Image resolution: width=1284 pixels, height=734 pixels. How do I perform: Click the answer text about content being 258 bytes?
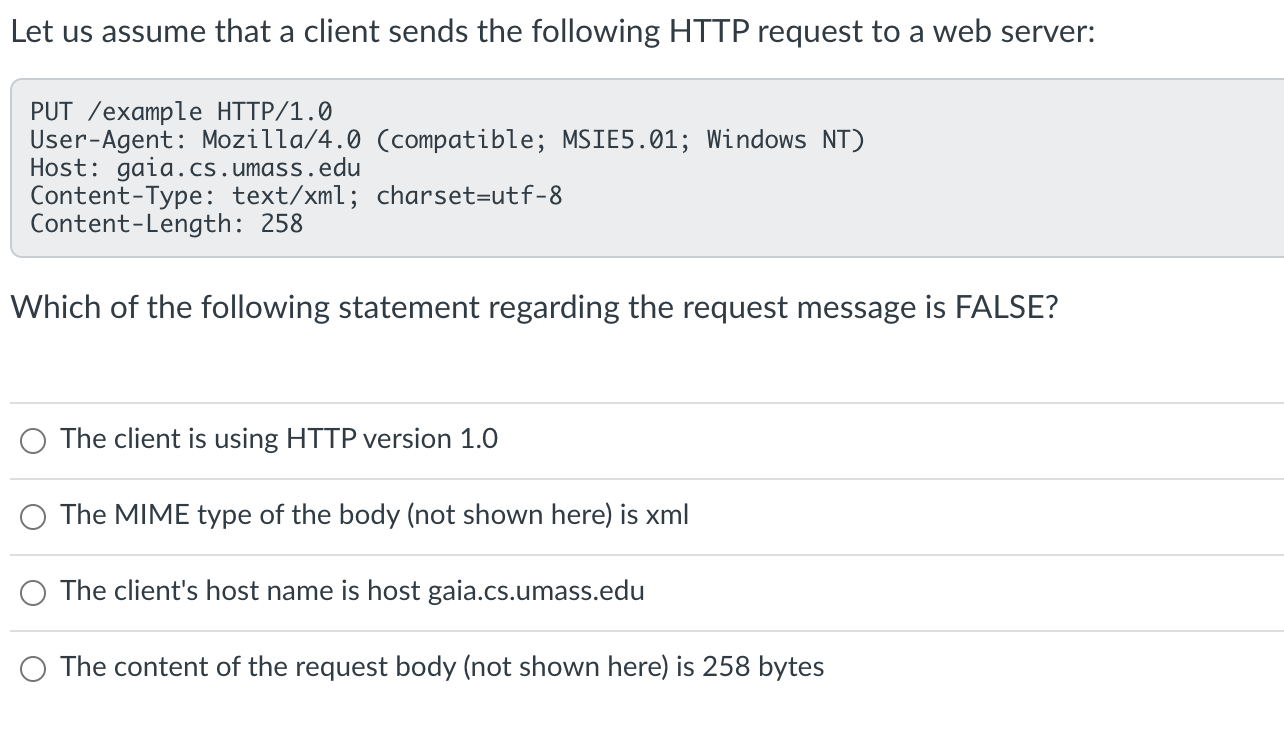coord(442,667)
